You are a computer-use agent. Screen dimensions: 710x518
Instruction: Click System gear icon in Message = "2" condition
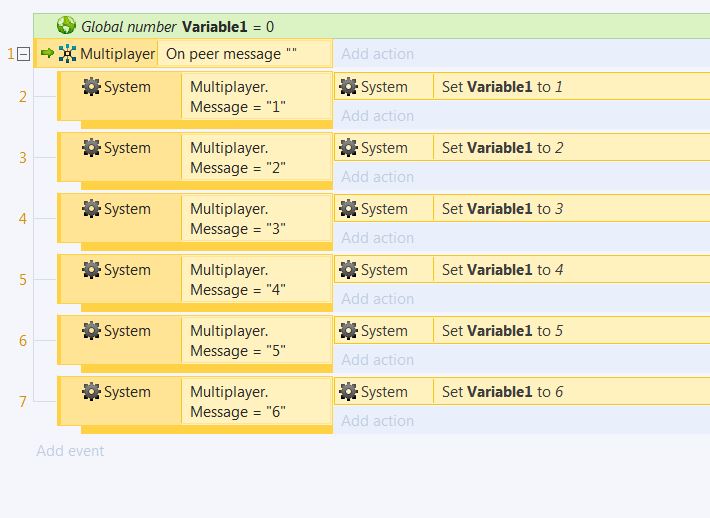tap(91, 148)
